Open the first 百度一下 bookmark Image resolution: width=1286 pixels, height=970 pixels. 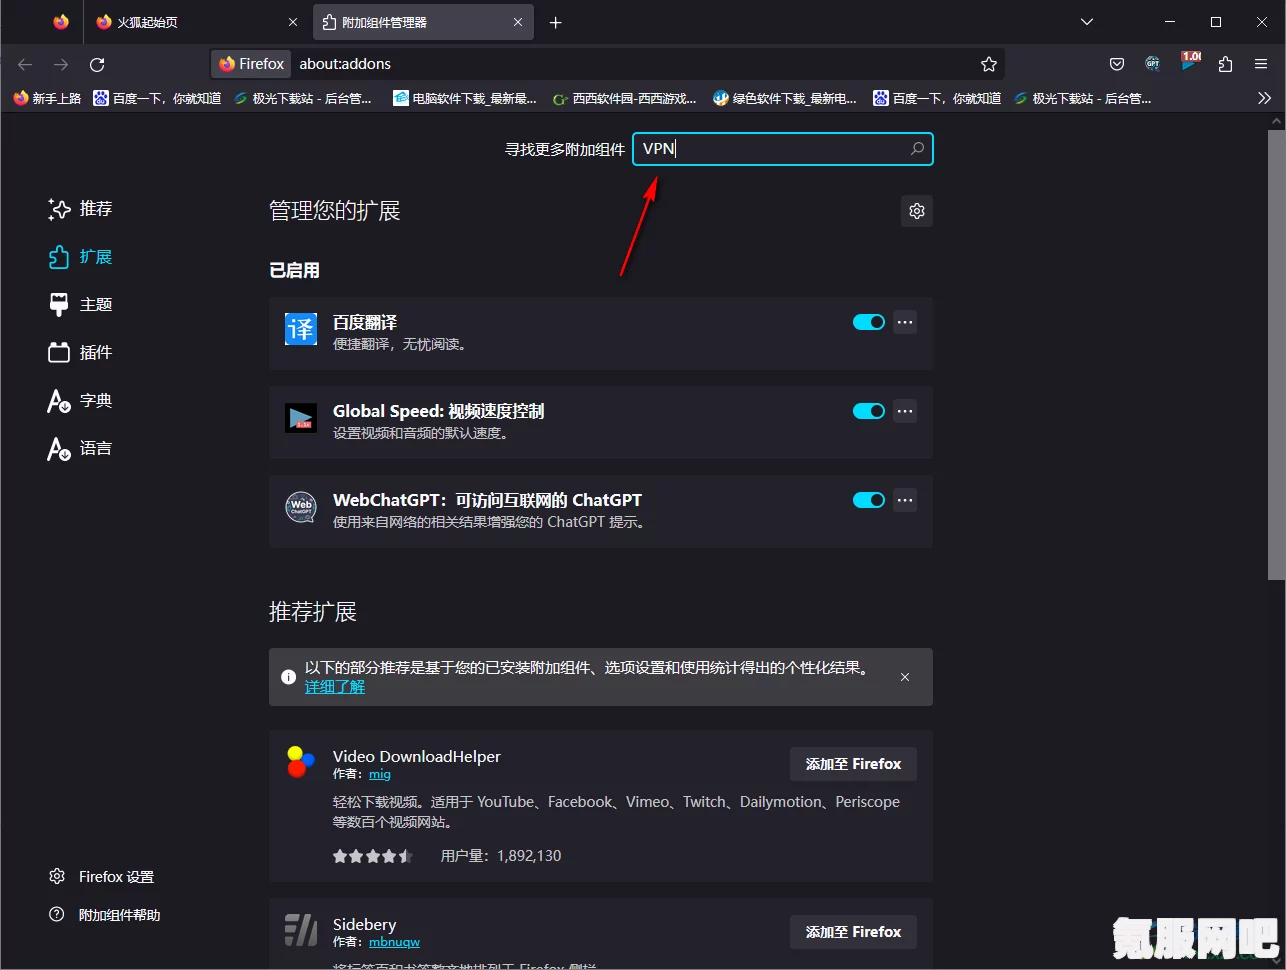(157, 98)
